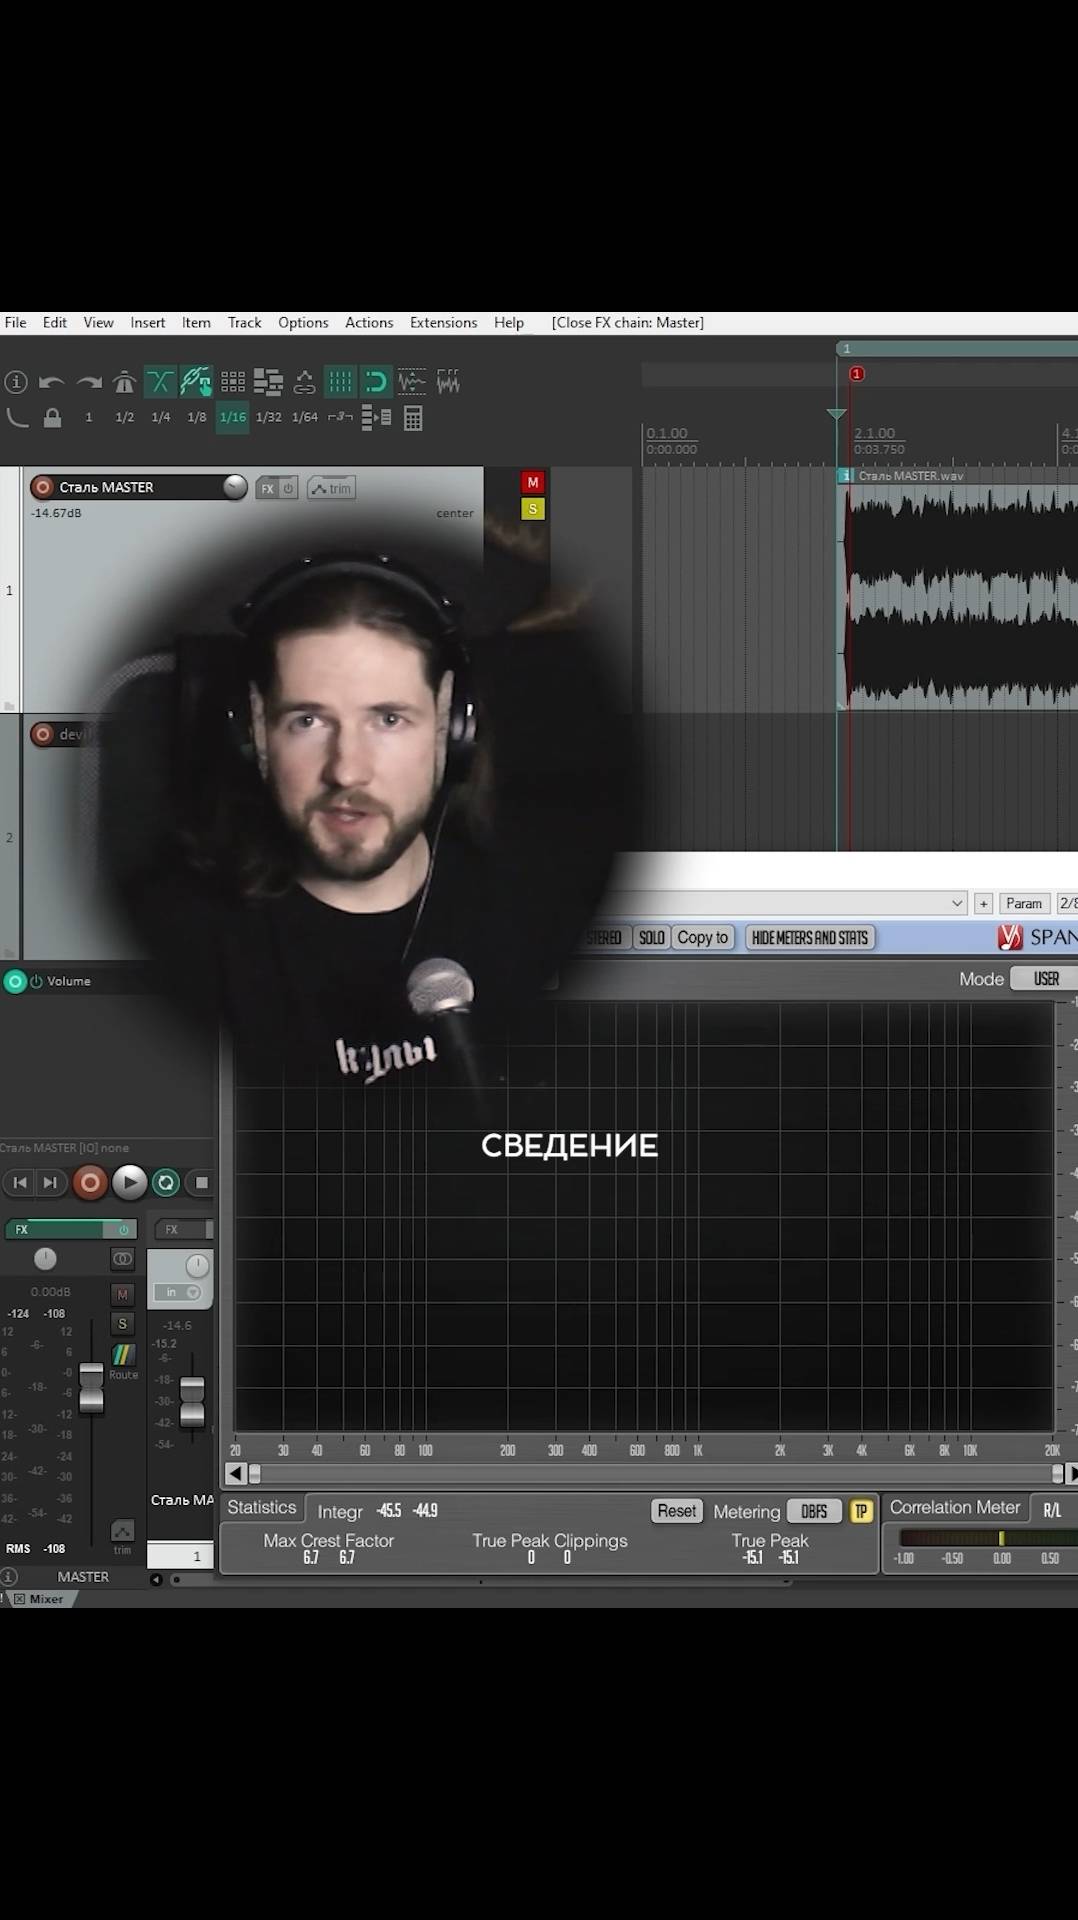
Task: Set grid division to 1/4
Action: click(161, 417)
